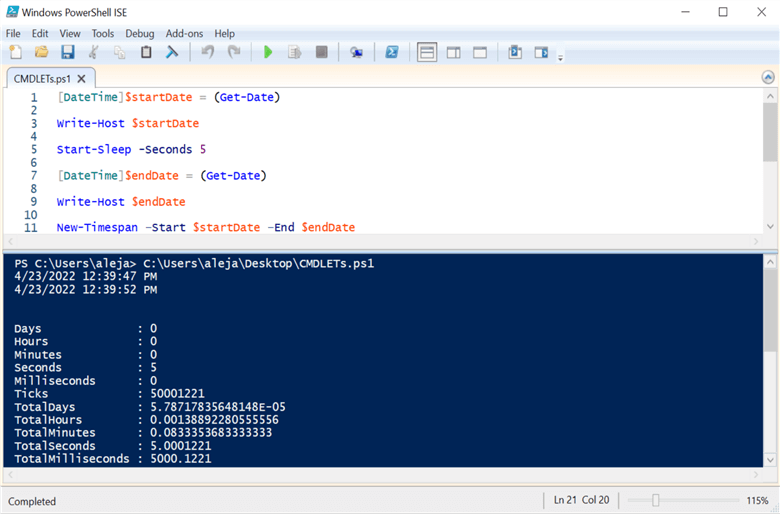
Task: Show the Command Add-on pane icon
Action: pos(541,52)
